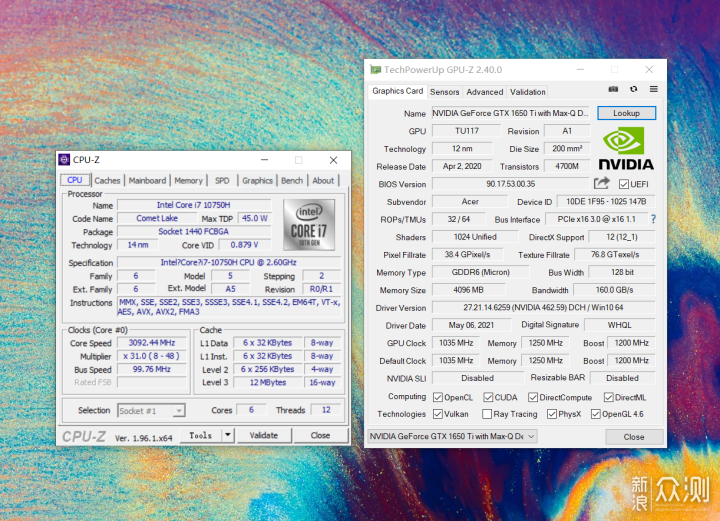Click the Threads 12 value
Screen dimensions: 720x521
[326, 410]
